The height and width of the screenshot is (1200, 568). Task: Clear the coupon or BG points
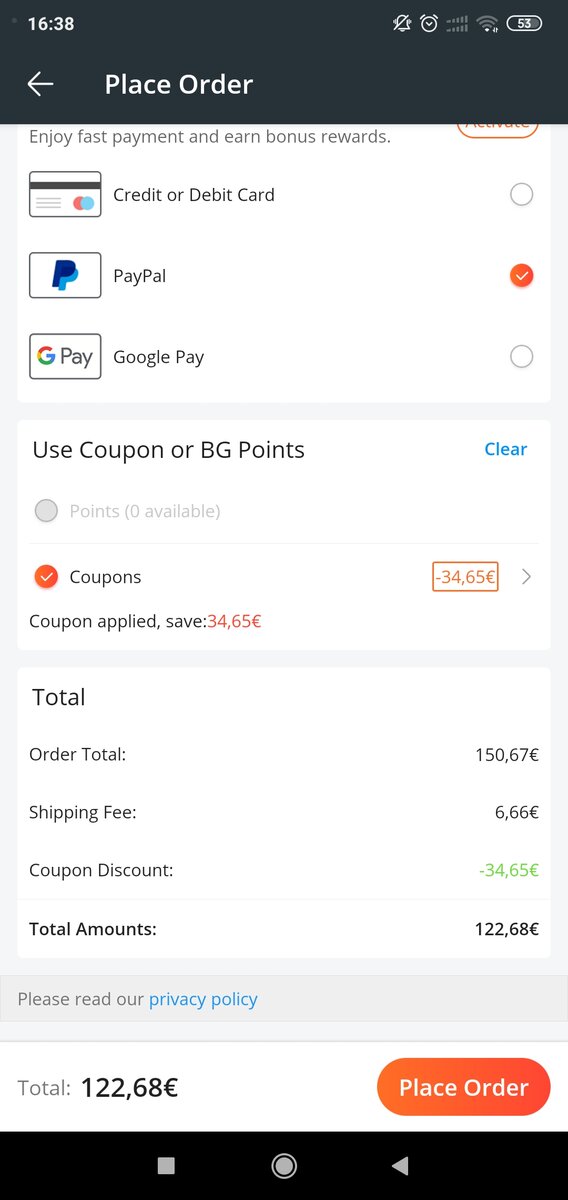click(x=505, y=449)
